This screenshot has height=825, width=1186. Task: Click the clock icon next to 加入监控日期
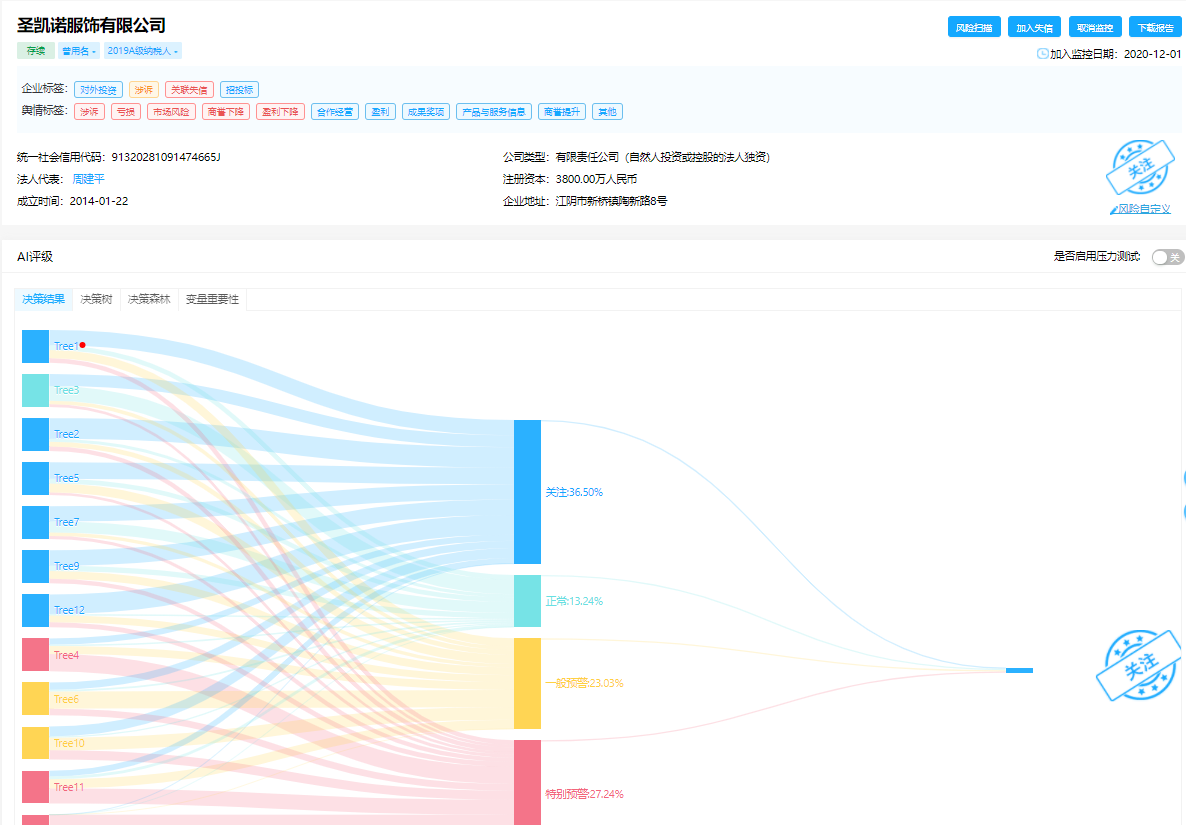(x=1042, y=54)
